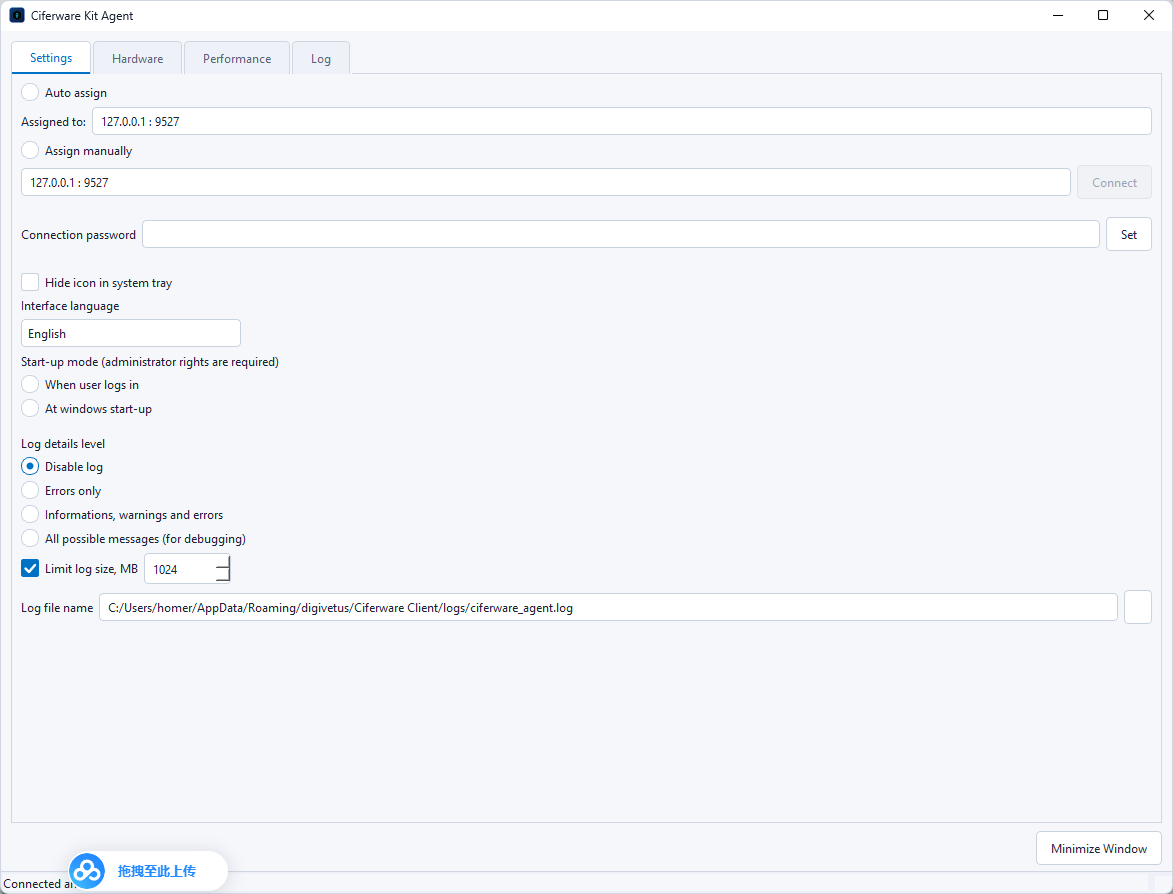
Task: Select Disable log radio button
Action: pyautogui.click(x=30, y=466)
